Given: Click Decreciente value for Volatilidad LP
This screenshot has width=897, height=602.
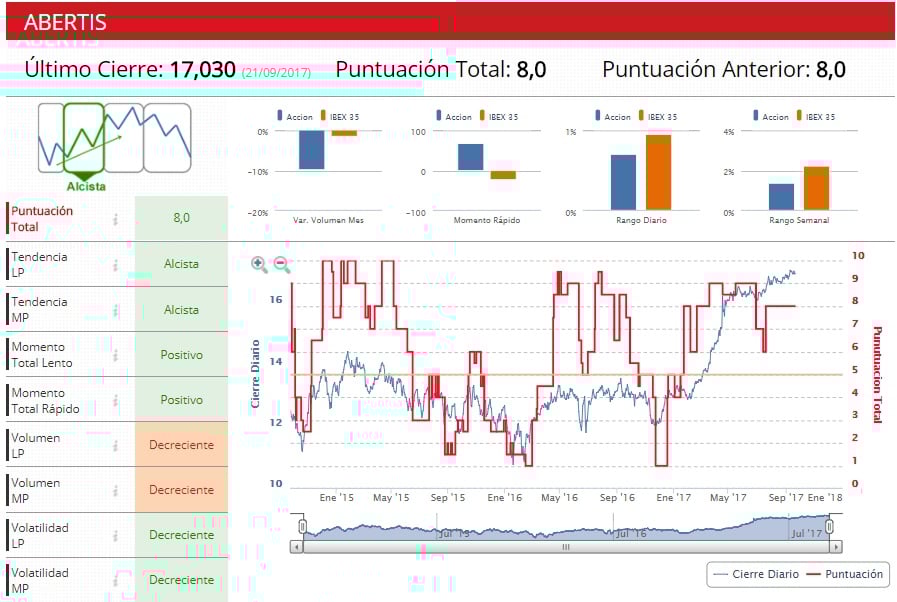Looking at the screenshot, I should pos(181,534).
